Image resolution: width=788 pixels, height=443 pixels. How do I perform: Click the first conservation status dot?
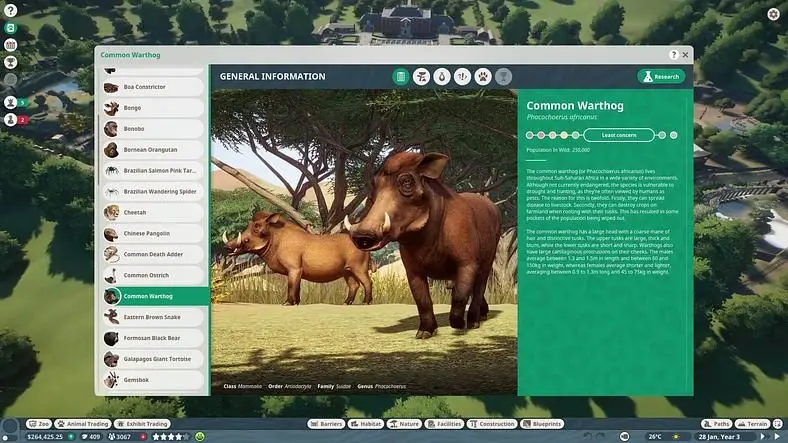coord(529,135)
